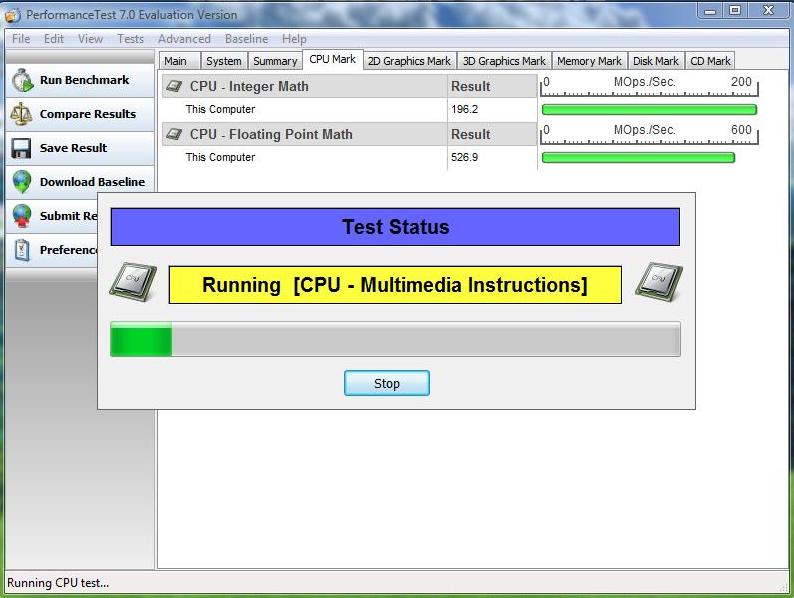This screenshot has height=598, width=794.
Task: Click the Compare Results scales icon
Action: click(21, 114)
